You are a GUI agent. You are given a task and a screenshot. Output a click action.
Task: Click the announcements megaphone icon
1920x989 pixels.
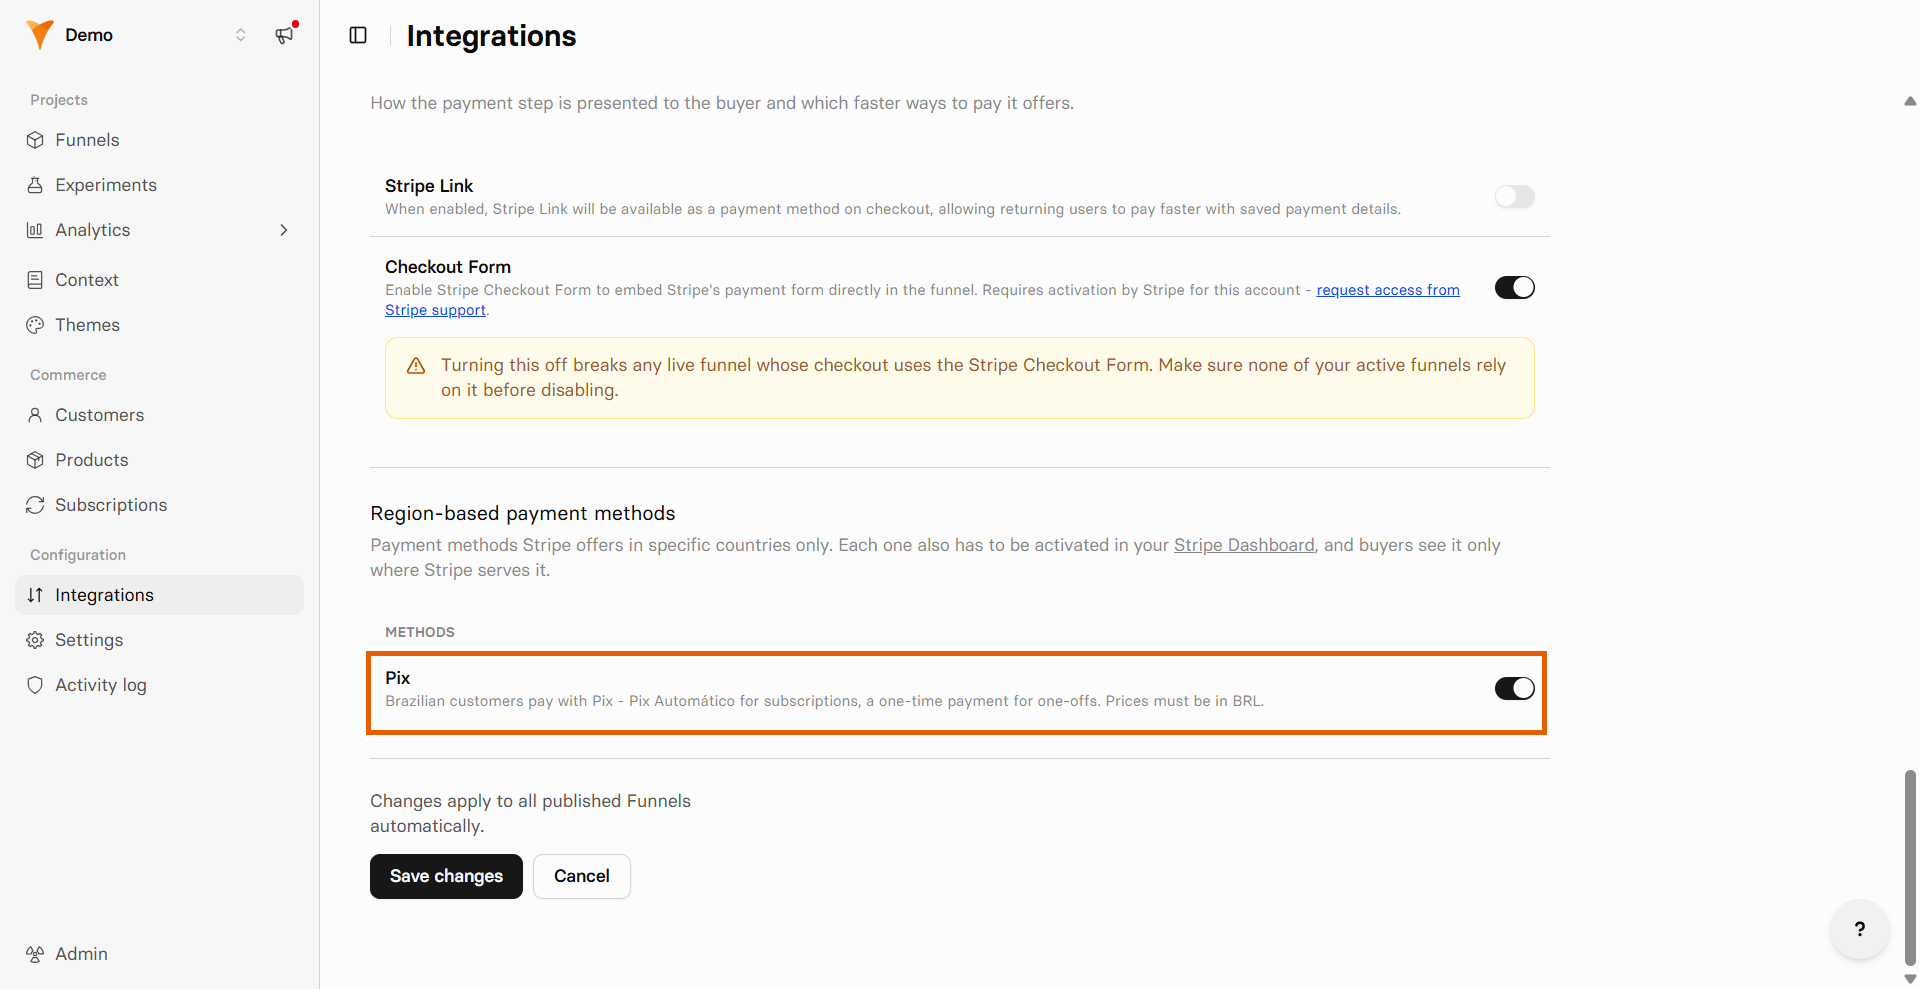click(x=285, y=35)
